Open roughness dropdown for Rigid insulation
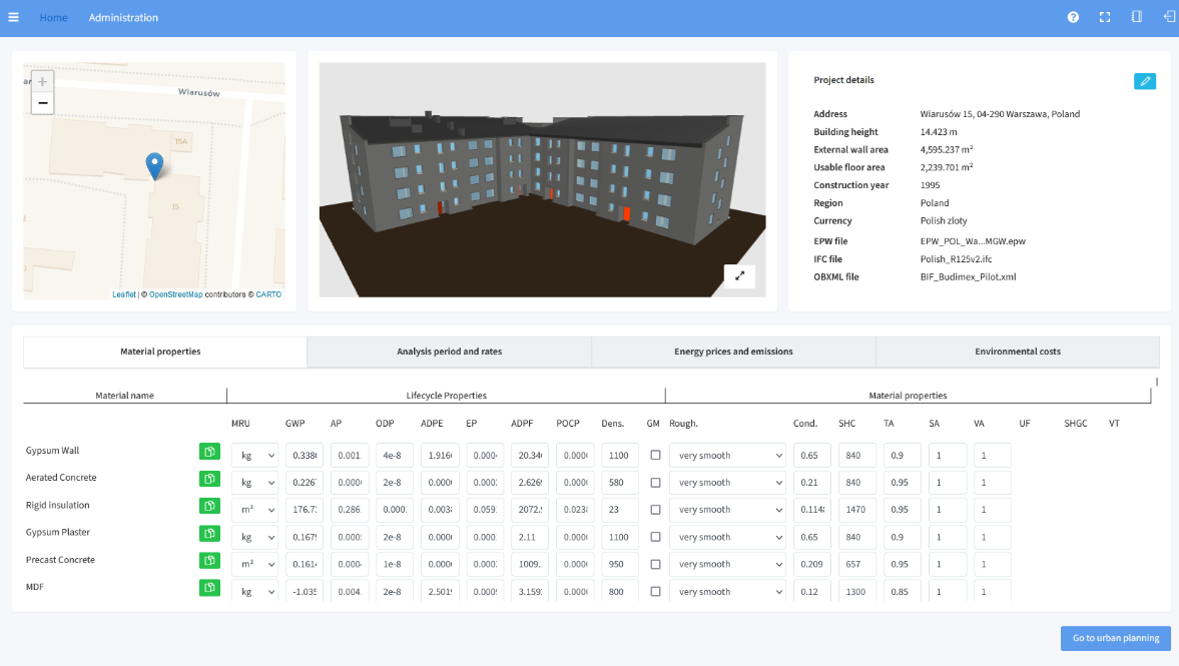This screenshot has width=1179, height=666. pos(727,510)
